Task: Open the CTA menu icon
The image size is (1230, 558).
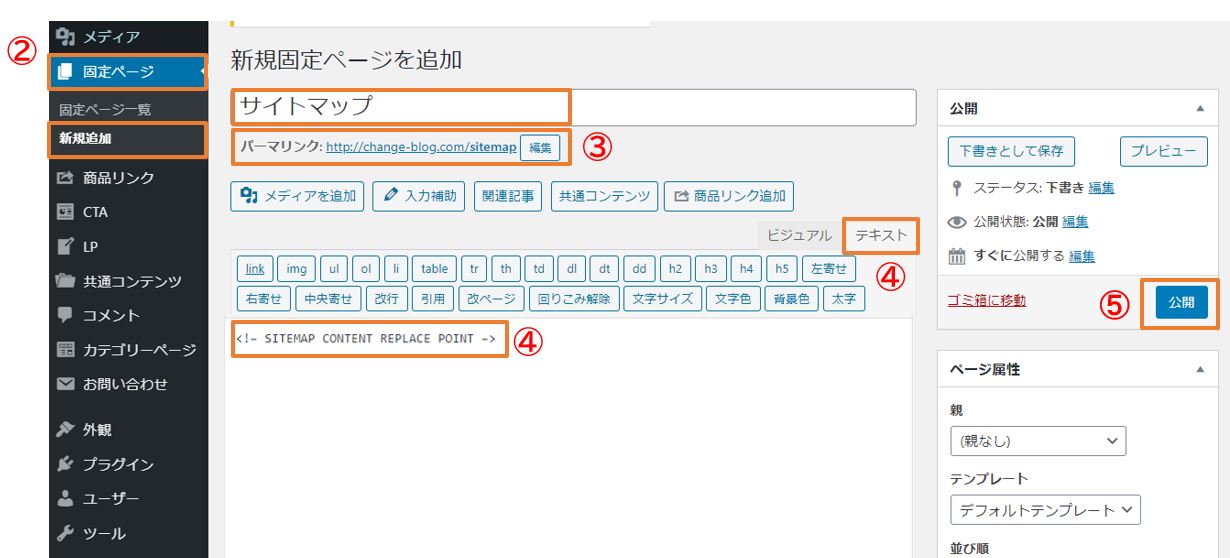Action: tap(66, 212)
